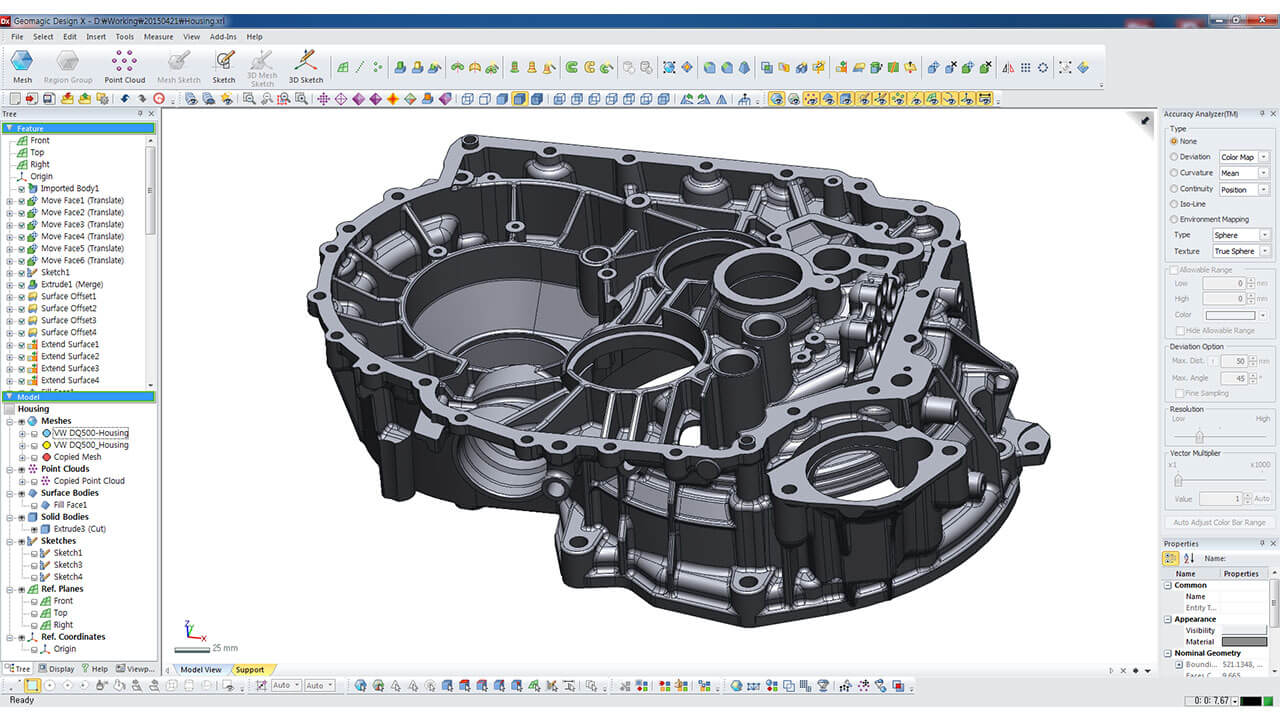Screen dimensions: 1280x720
Task: Open the Add-Ins menu
Action: tap(222, 37)
